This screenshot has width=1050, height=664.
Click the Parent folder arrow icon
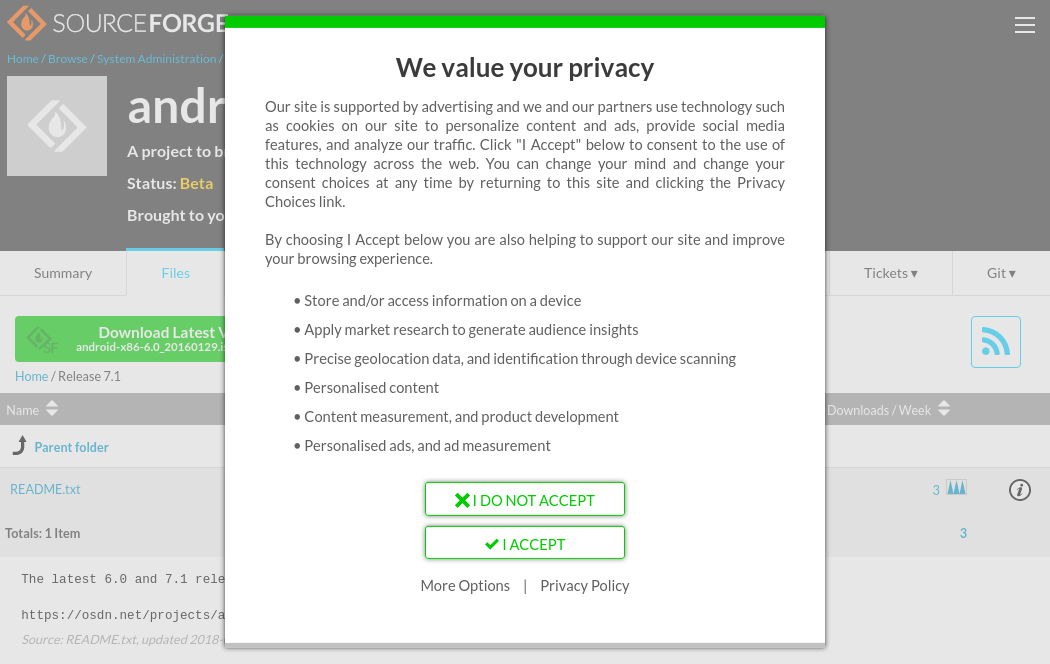19,446
